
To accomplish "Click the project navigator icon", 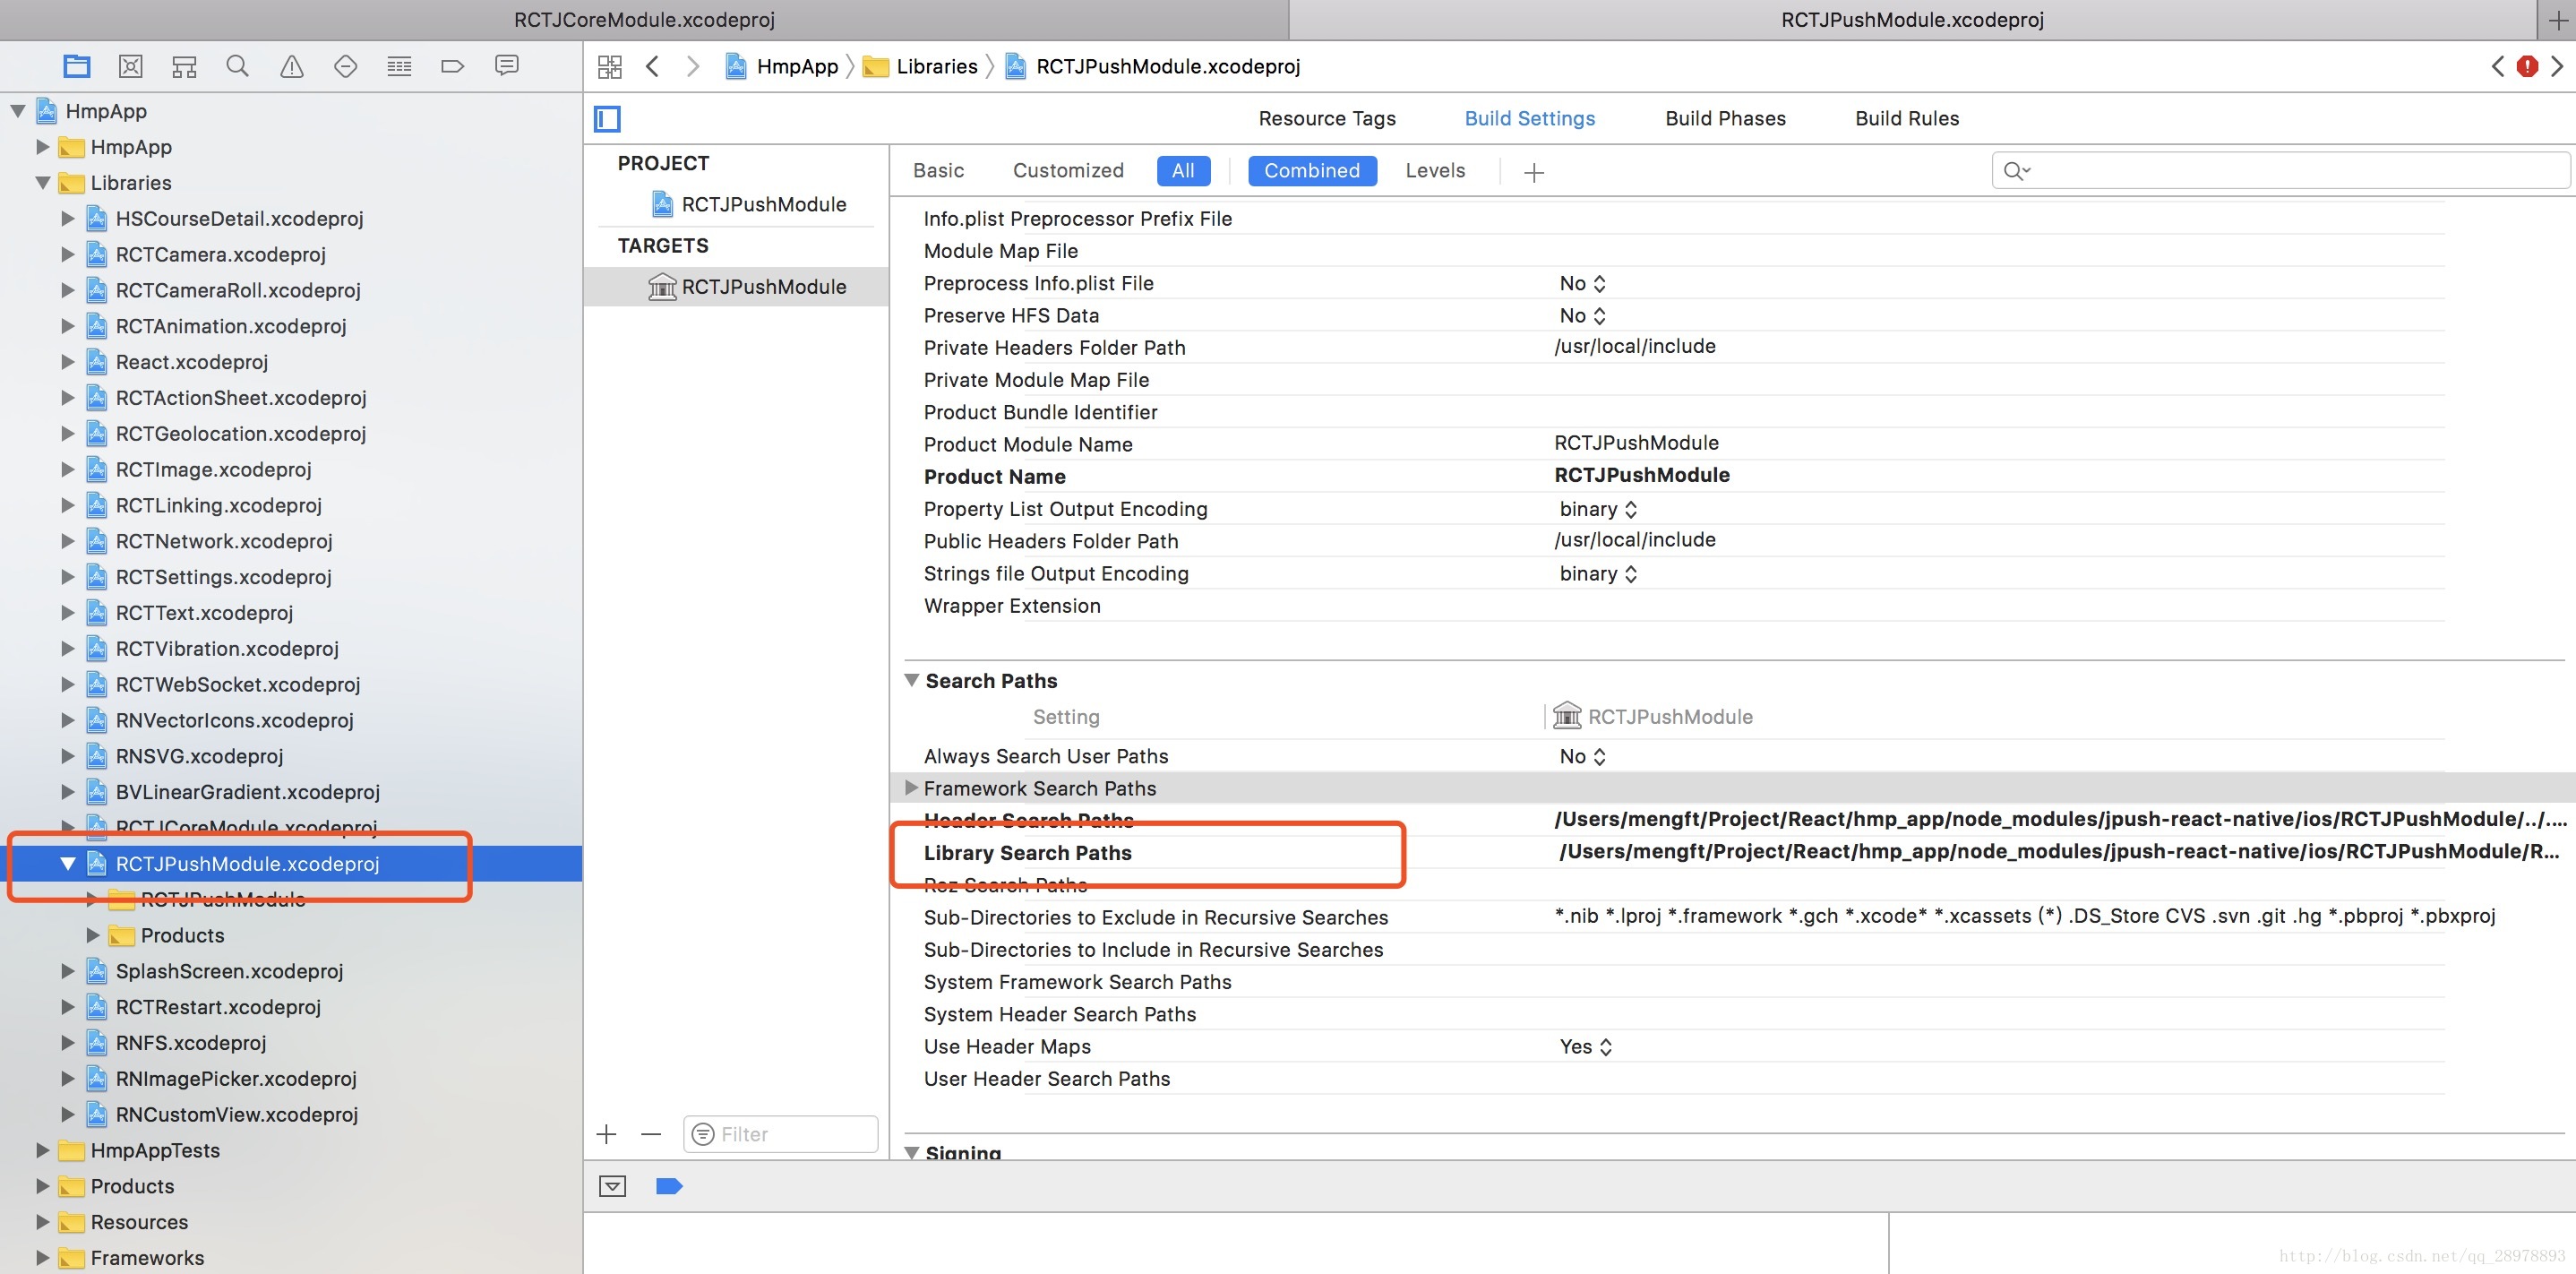I will point(77,65).
